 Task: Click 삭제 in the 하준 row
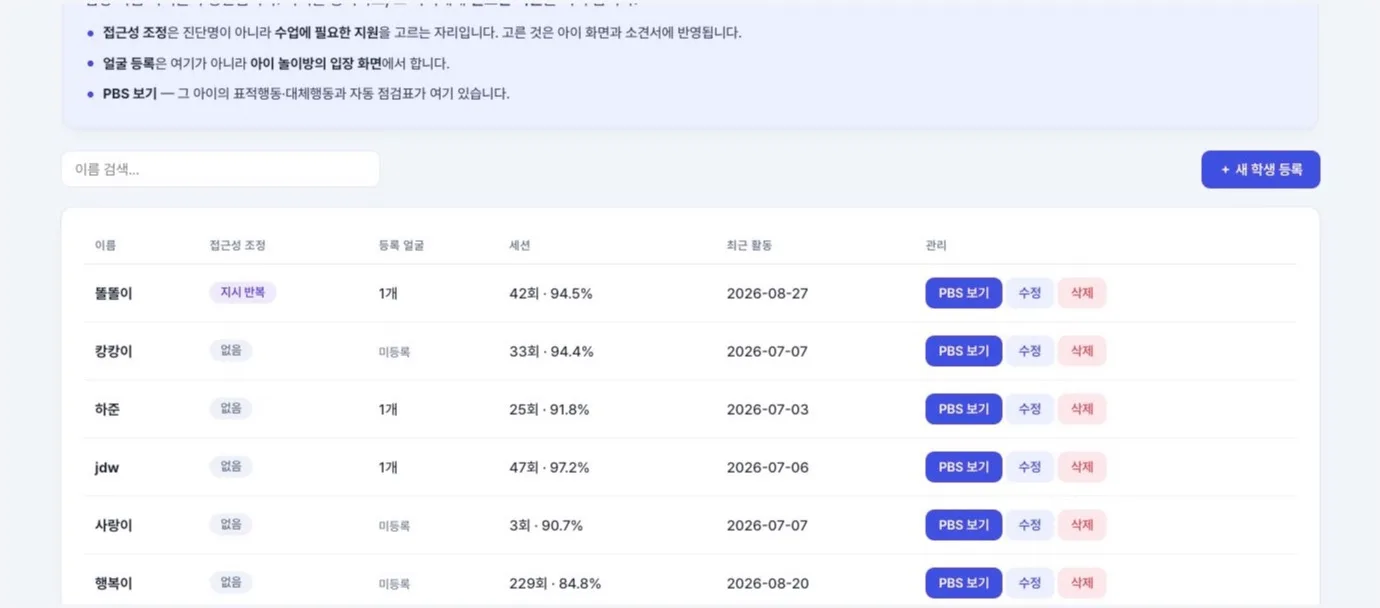[1082, 409]
